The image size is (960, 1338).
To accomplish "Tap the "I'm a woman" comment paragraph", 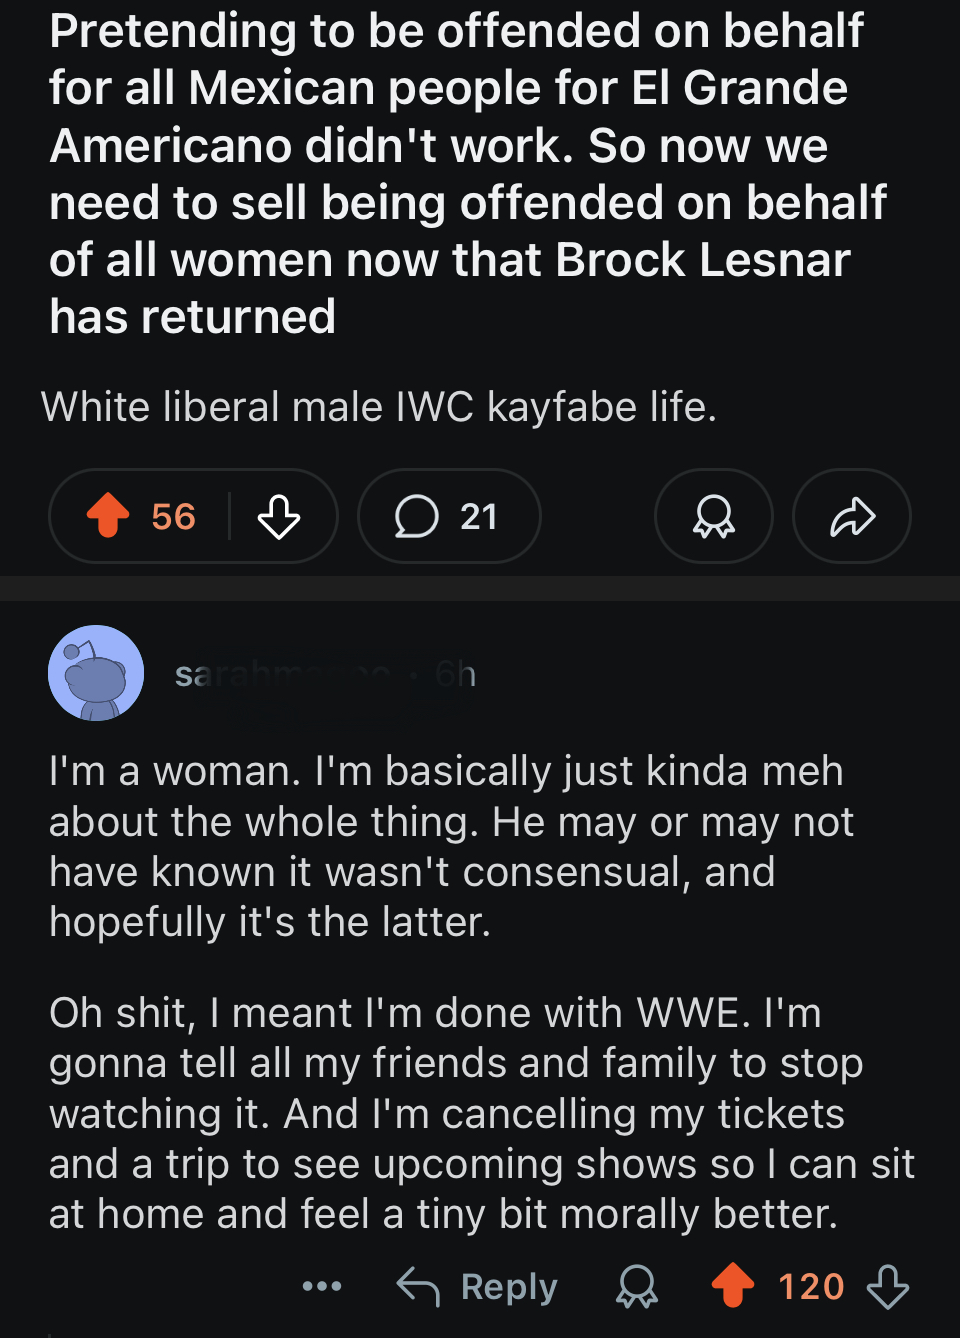I will tap(450, 846).
